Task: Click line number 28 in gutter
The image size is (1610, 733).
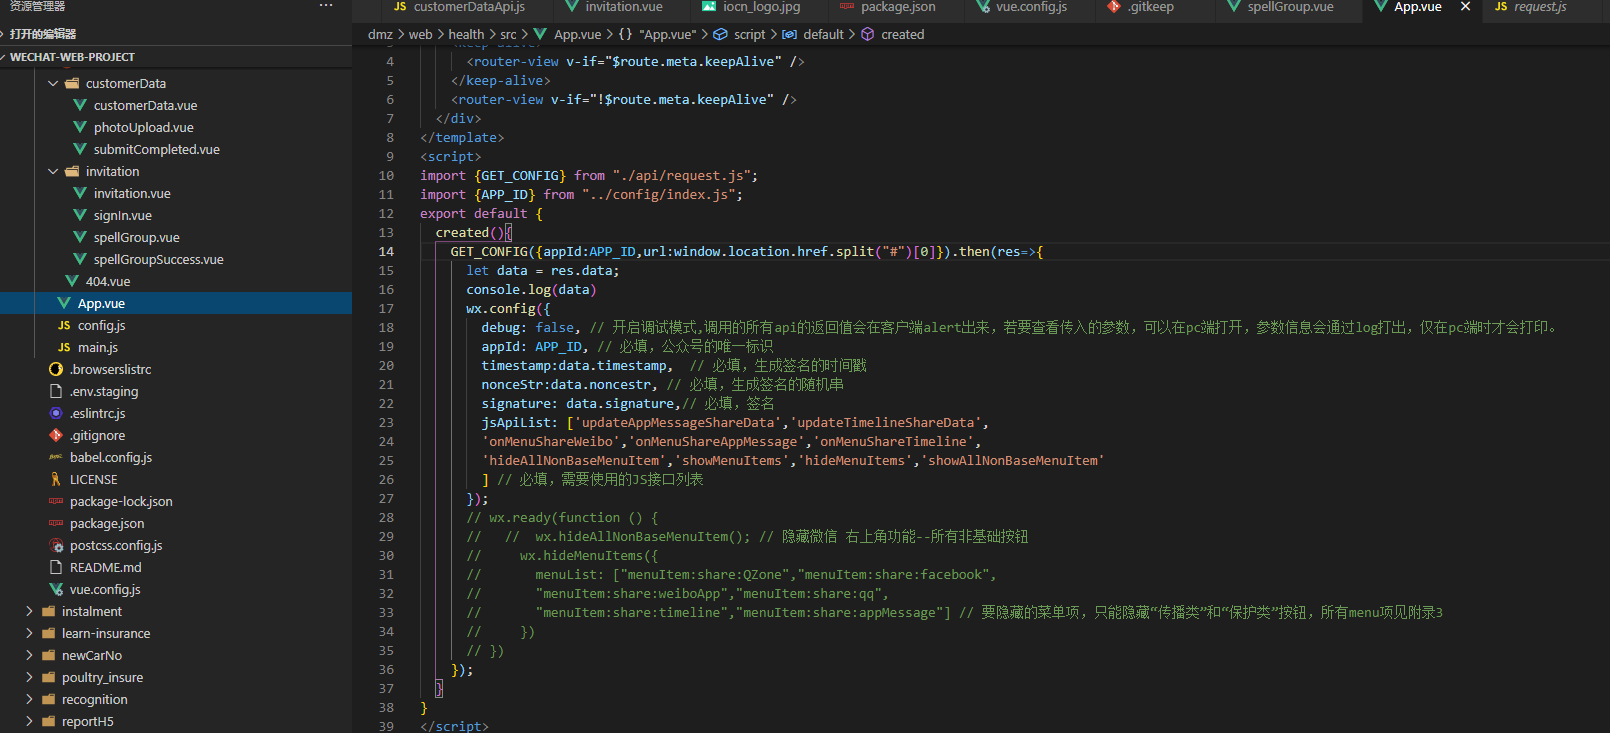Action: (x=386, y=517)
